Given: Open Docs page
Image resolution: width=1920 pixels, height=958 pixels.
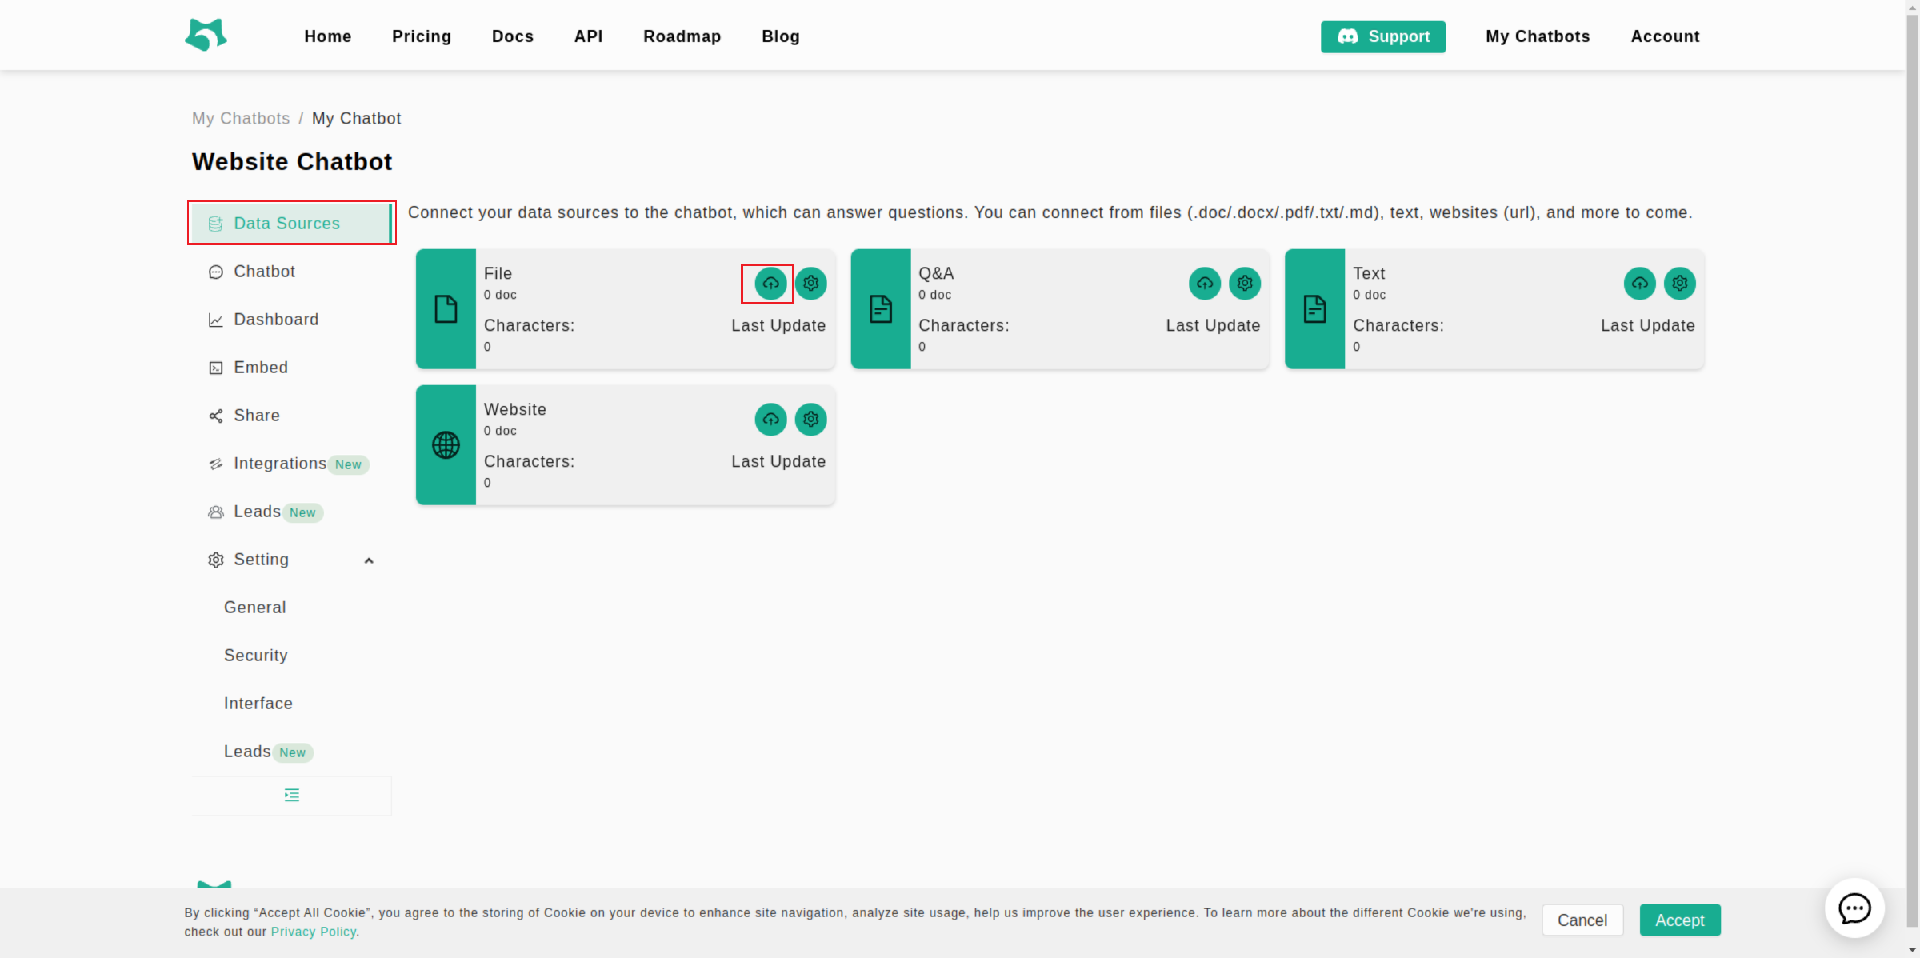Looking at the screenshot, I should click(513, 36).
